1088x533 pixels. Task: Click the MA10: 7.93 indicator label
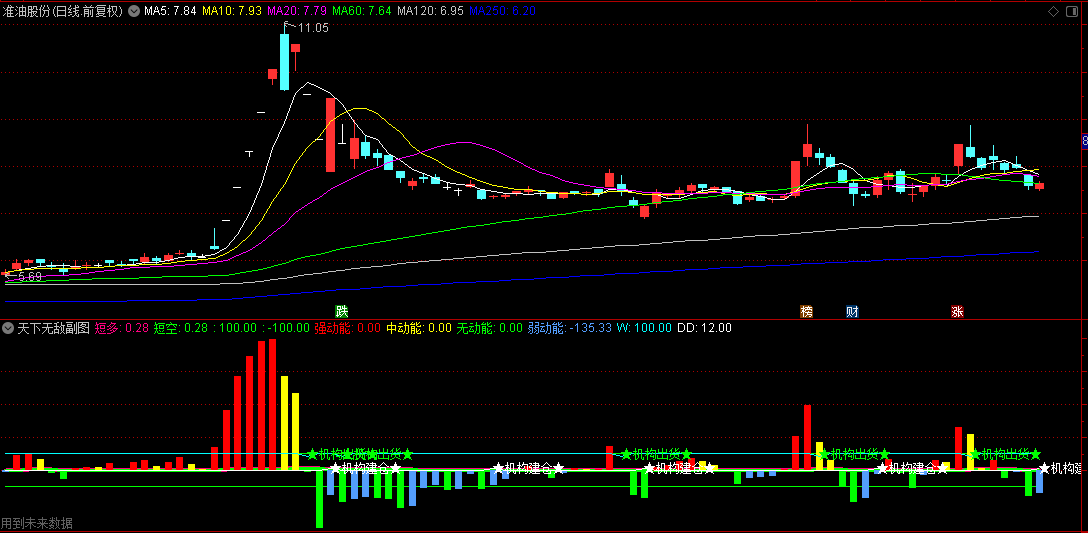point(232,11)
